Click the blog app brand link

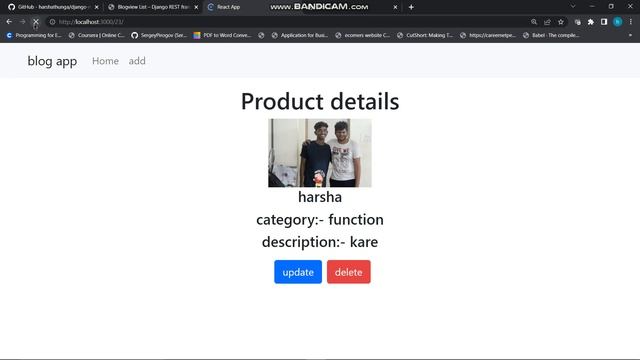[52, 61]
